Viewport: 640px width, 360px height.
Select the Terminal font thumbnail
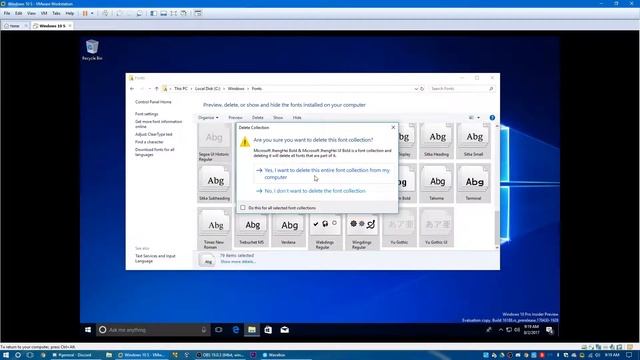[473, 183]
